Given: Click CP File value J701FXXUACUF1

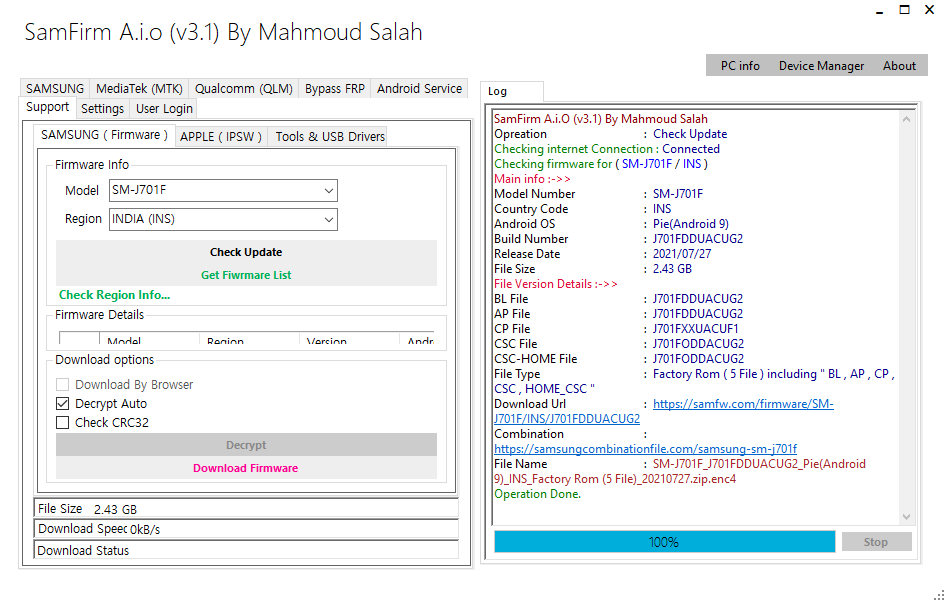Looking at the screenshot, I should (695, 329).
